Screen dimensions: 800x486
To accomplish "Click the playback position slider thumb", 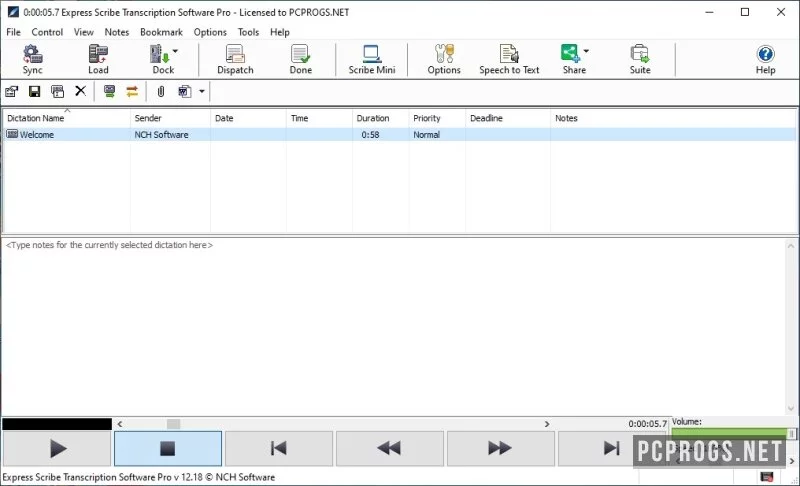I will click(x=173, y=424).
